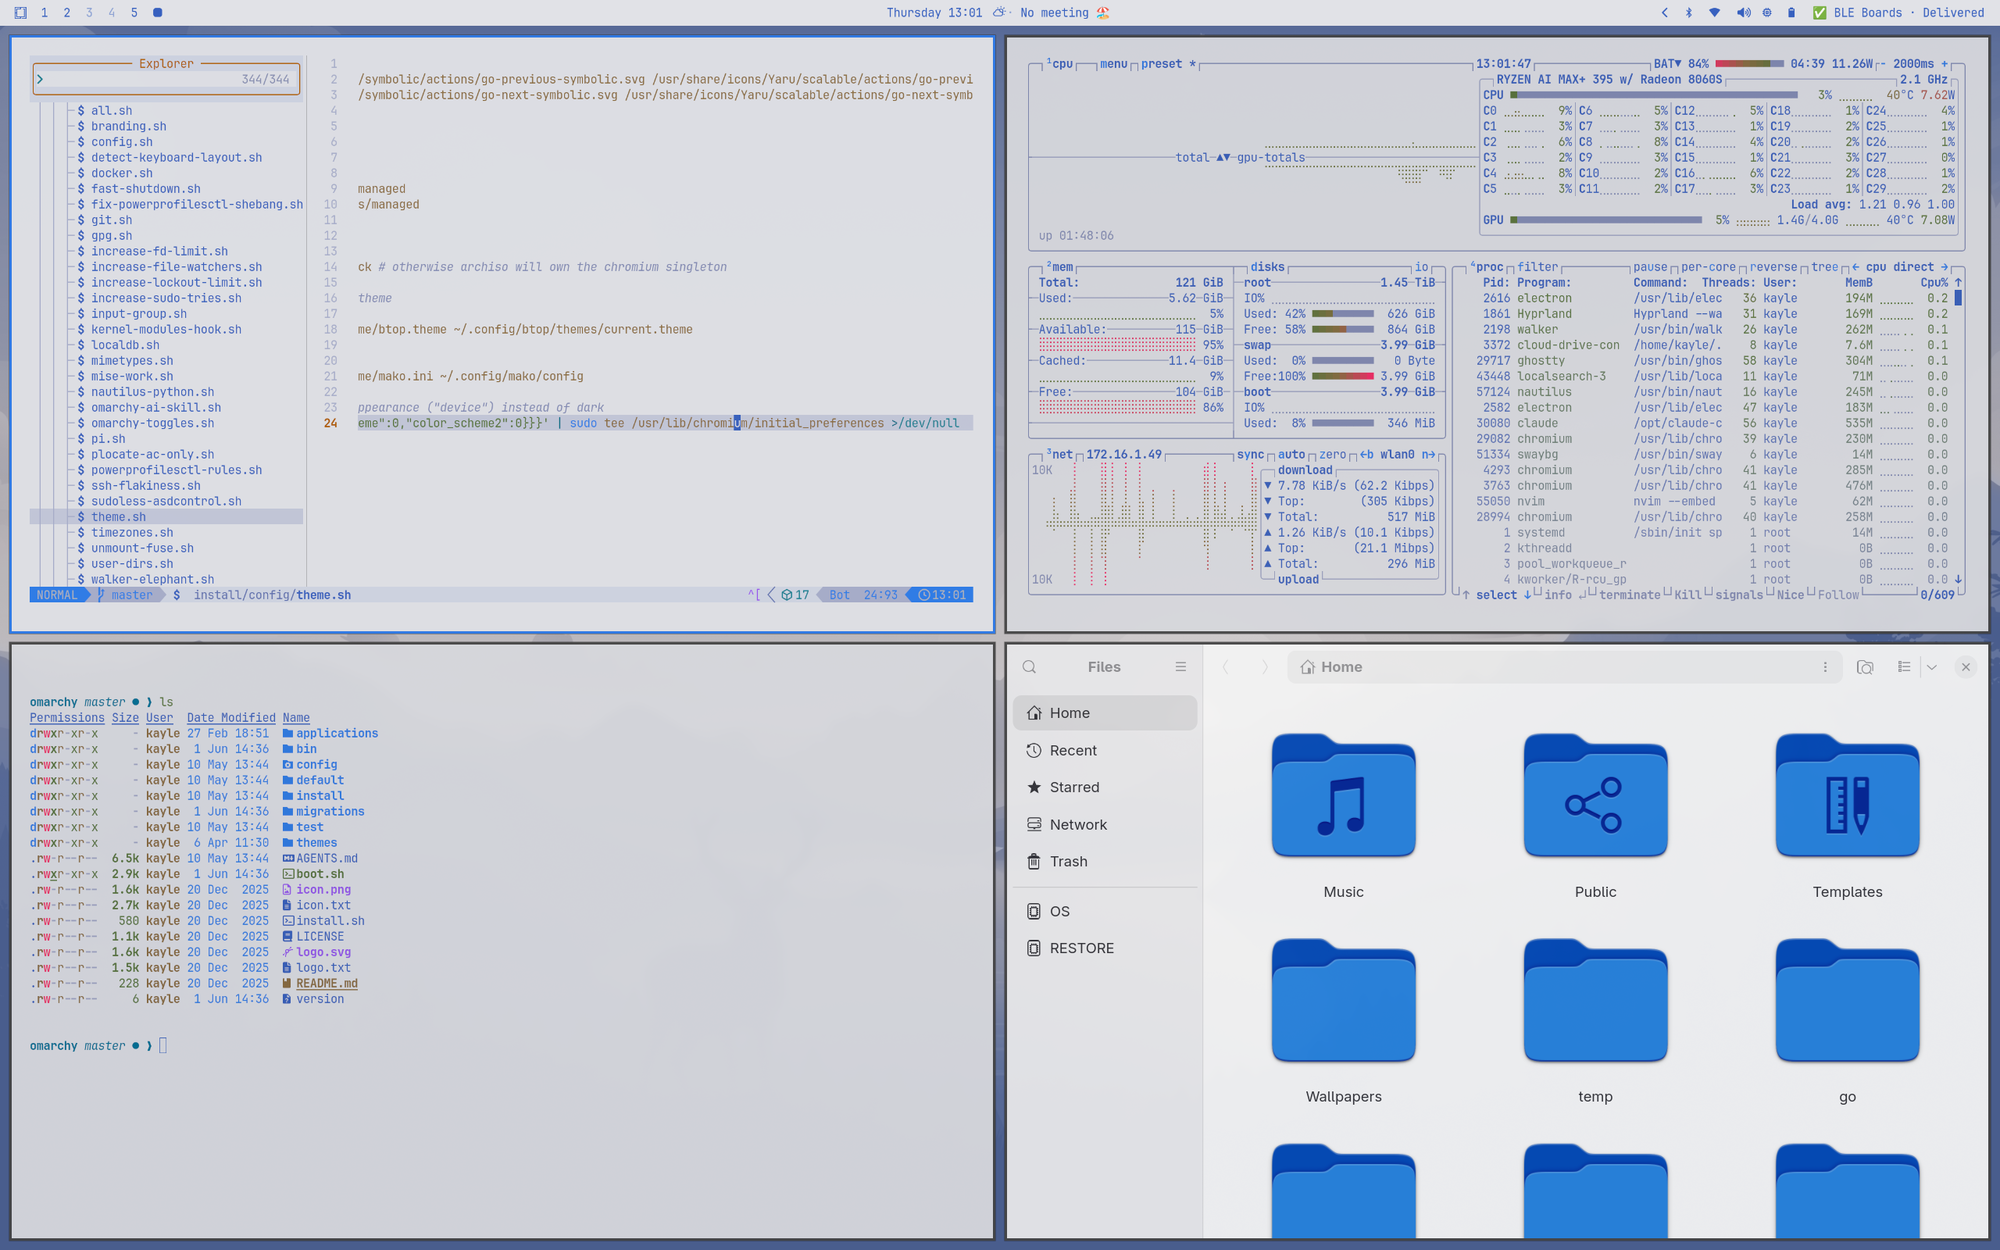This screenshot has width=2000, height=1250.
Task: Toggle auto scaling in btop net box
Action: tap(1291, 454)
